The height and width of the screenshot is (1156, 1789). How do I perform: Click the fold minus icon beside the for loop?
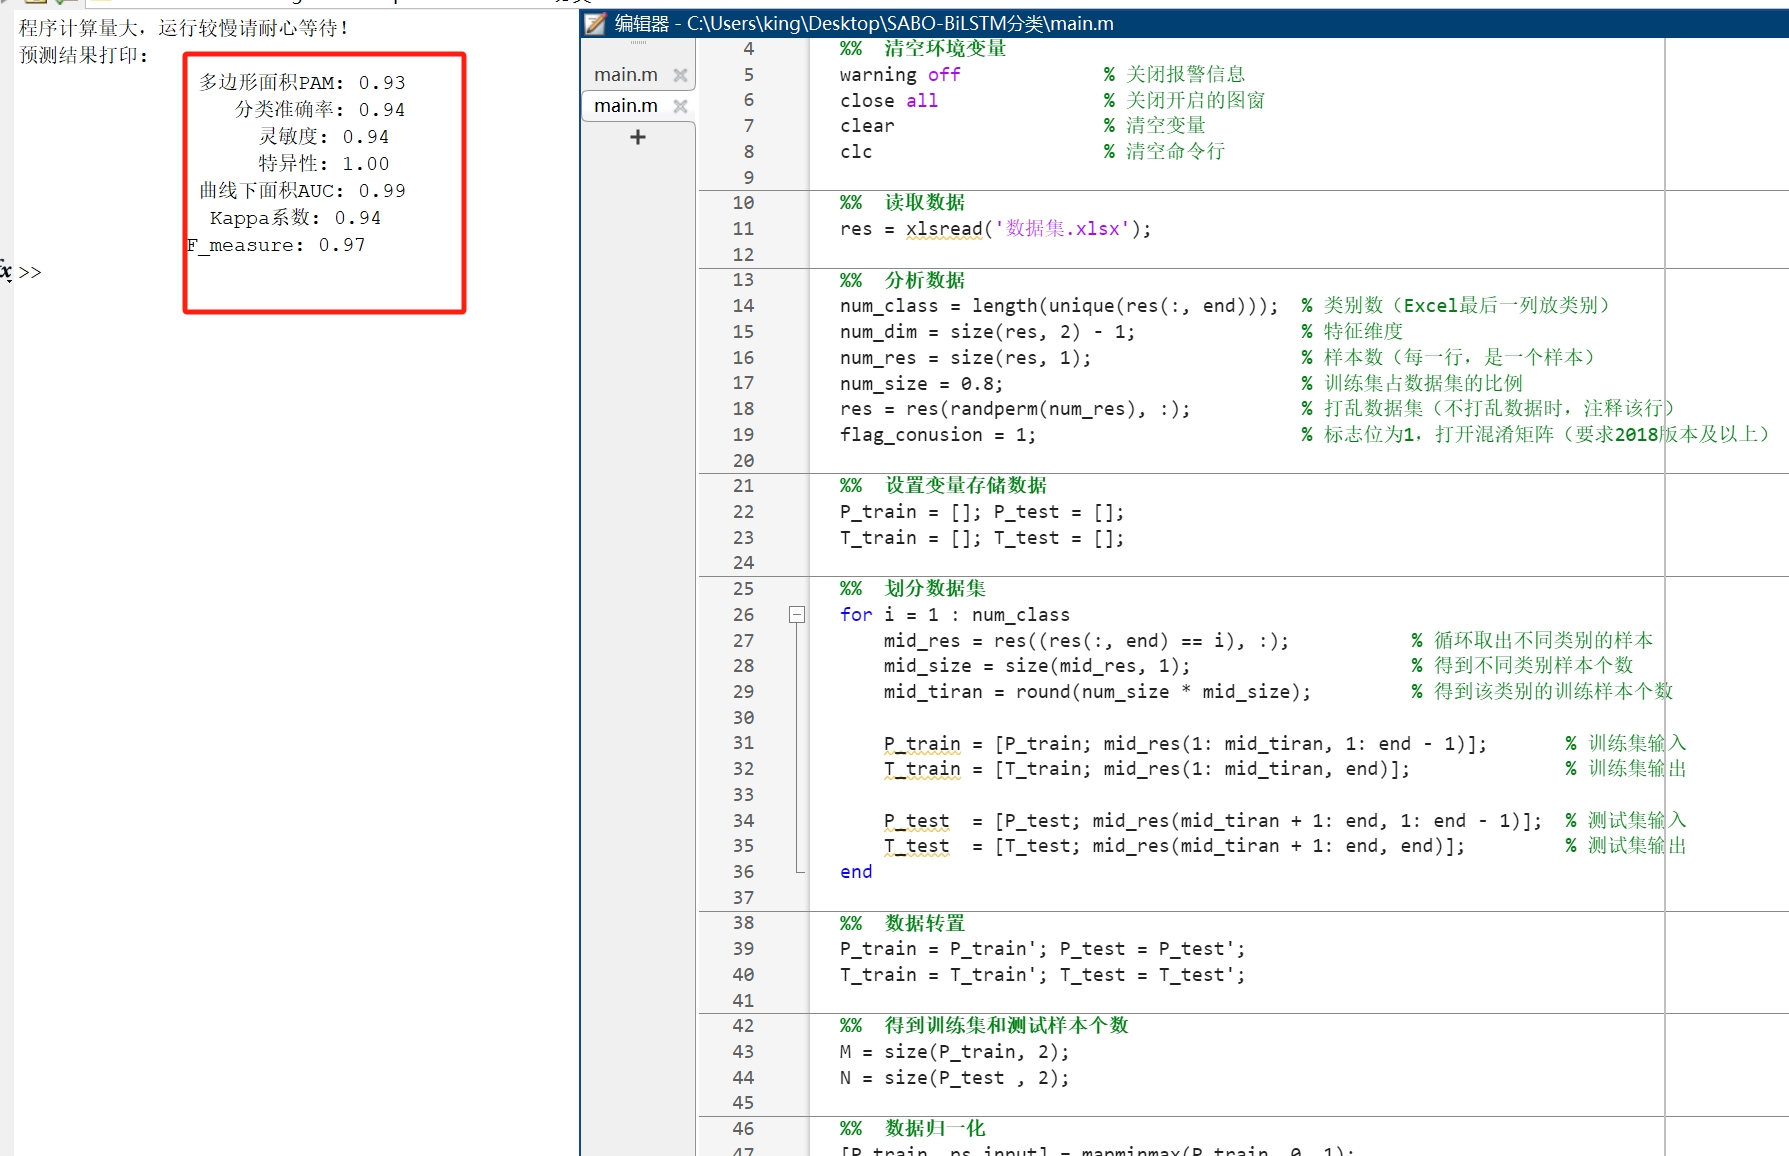pyautogui.click(x=797, y=614)
